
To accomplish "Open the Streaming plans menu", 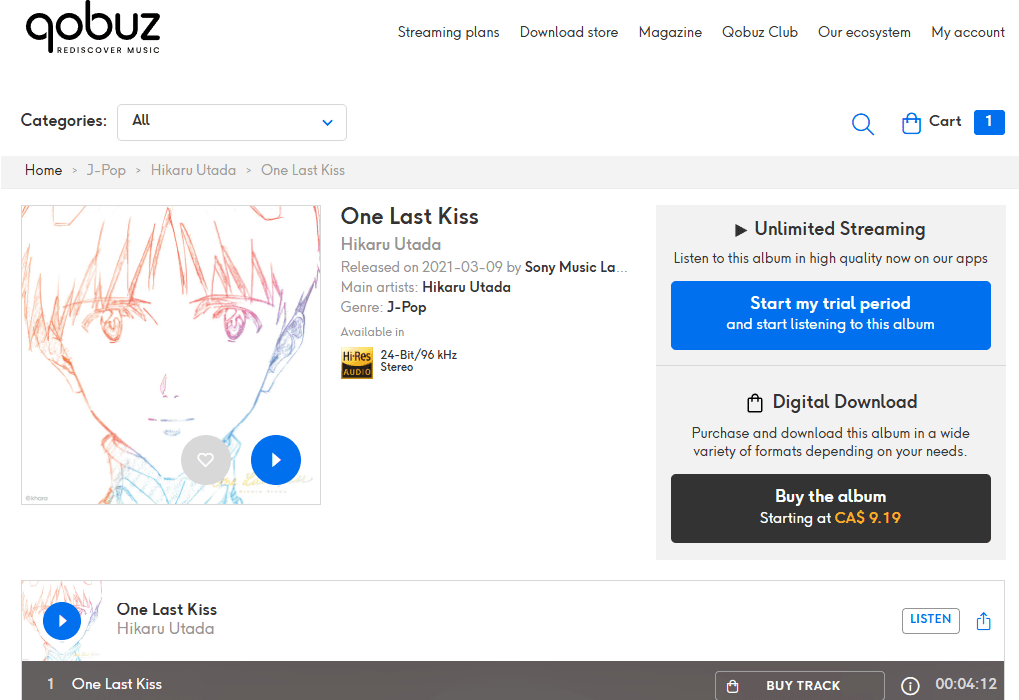I will [448, 32].
